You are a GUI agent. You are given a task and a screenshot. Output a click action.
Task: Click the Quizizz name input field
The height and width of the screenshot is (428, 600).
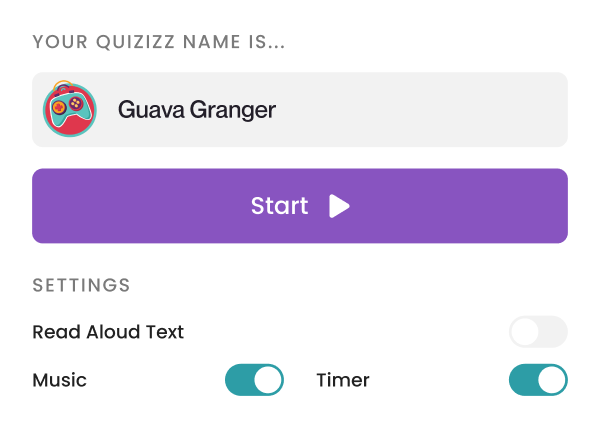300,110
